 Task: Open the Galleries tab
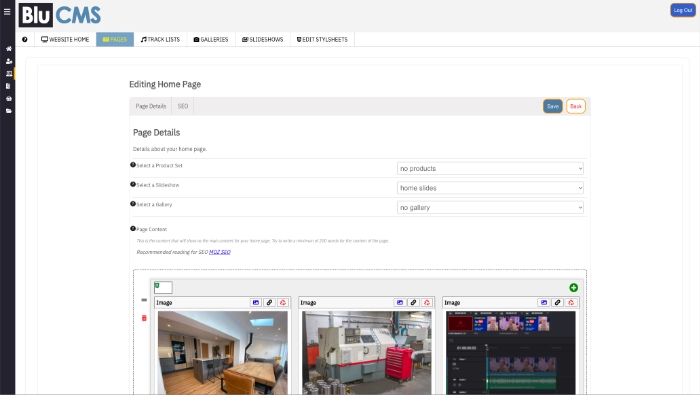(211, 39)
